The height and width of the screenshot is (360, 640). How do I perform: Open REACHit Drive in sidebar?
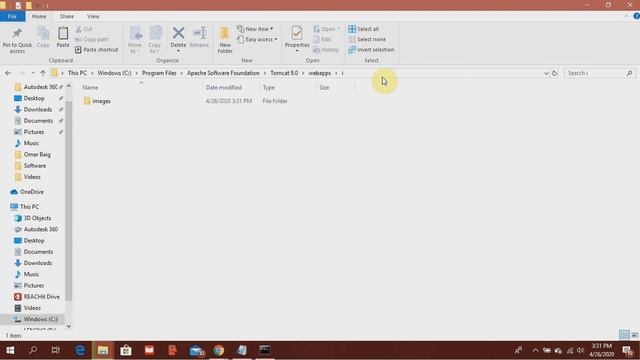(41, 297)
